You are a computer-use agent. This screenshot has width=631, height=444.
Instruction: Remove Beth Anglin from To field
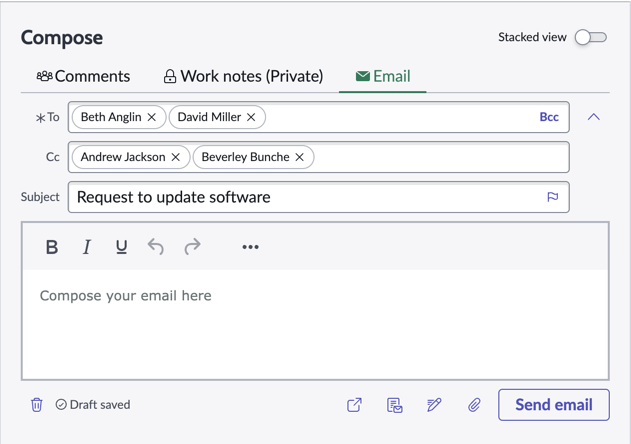[x=152, y=117]
